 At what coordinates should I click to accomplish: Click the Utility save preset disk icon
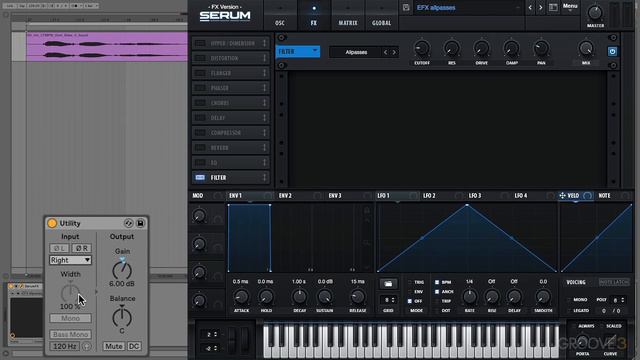140,223
